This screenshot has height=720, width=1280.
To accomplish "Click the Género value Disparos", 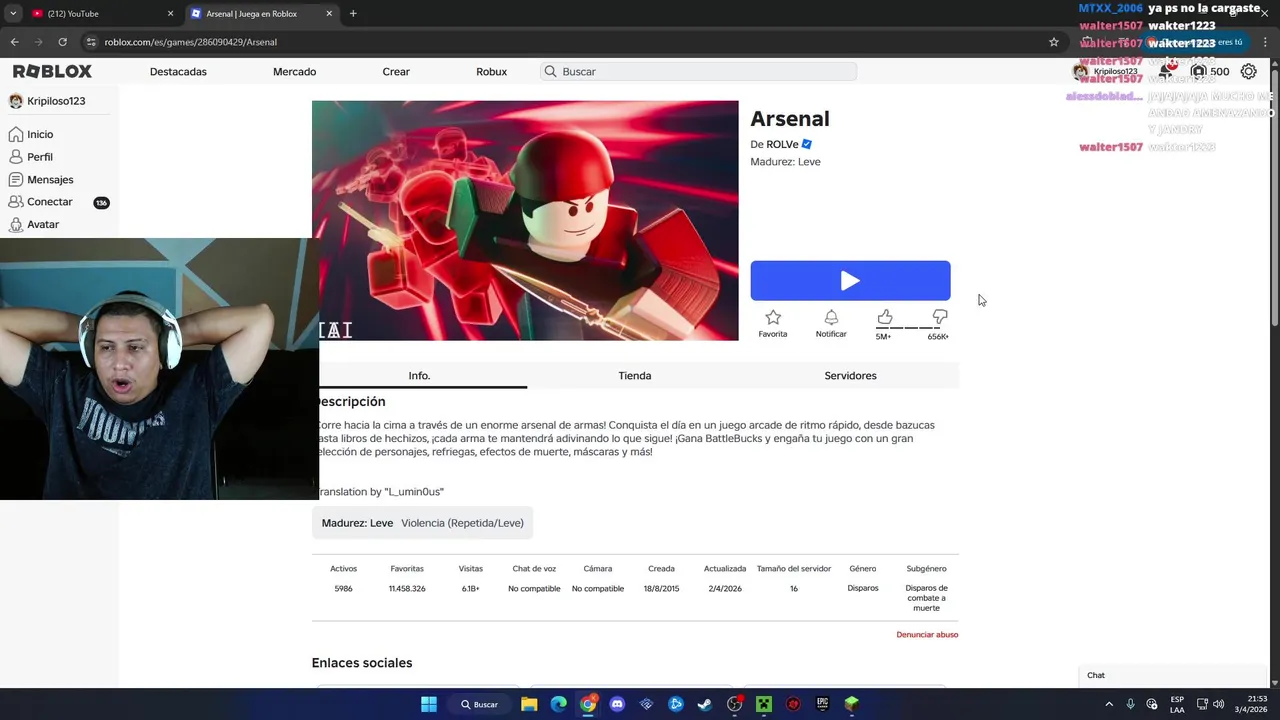I will point(863,588).
